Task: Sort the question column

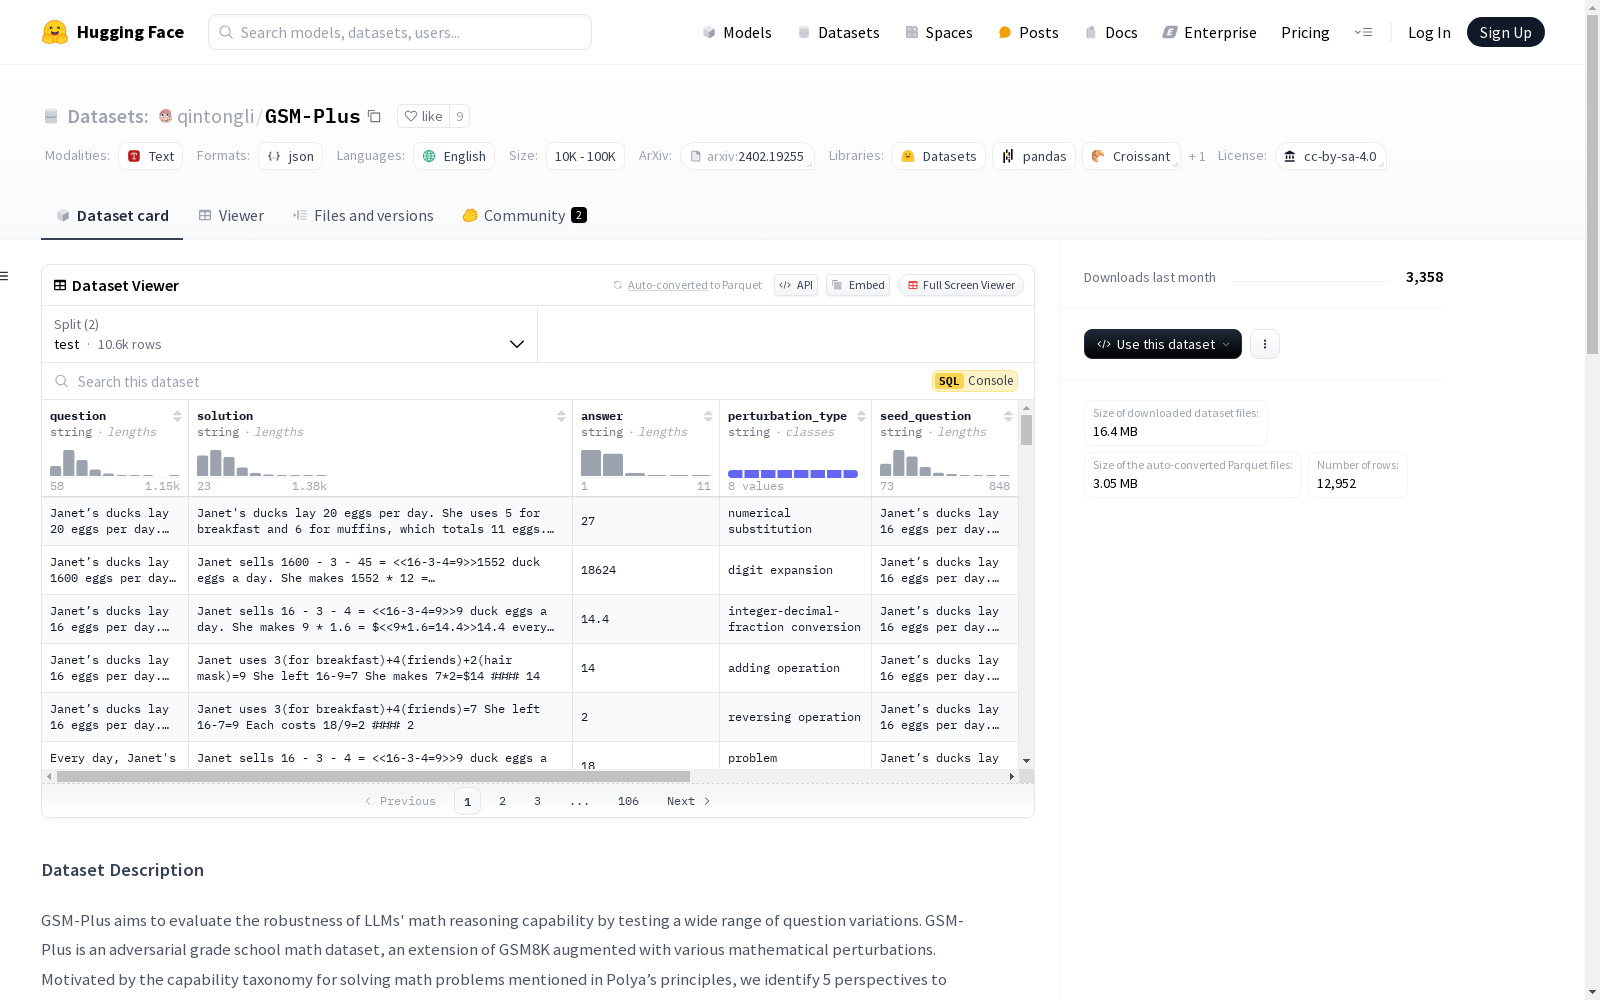Action: pyautogui.click(x=177, y=416)
